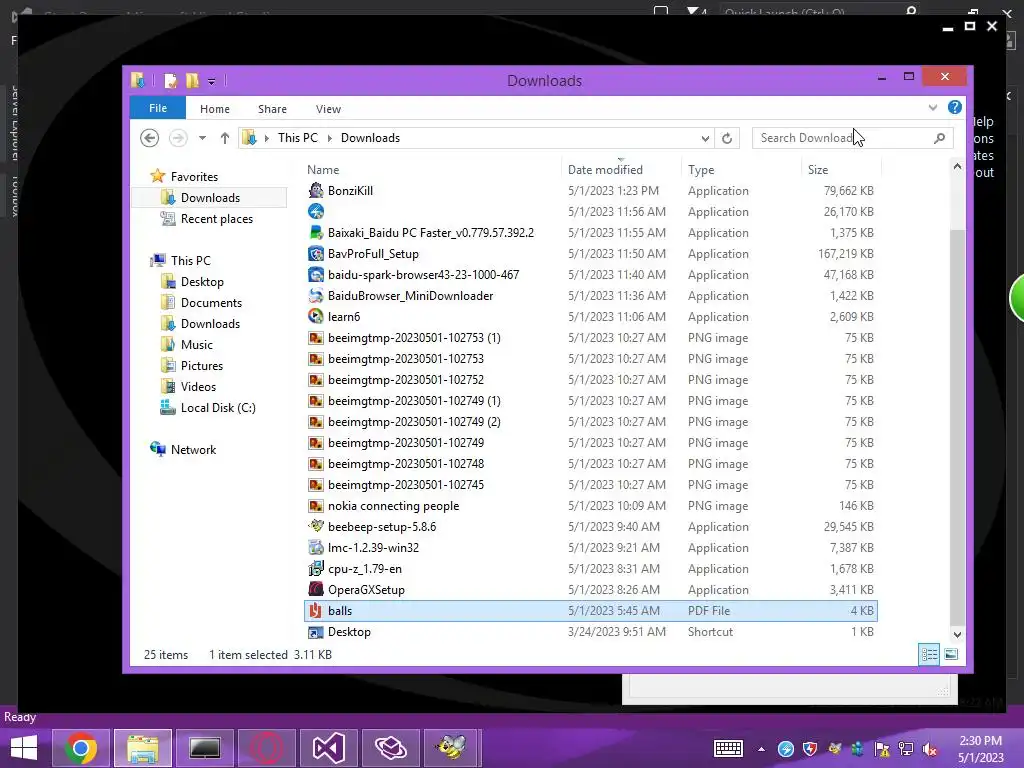1024x768 pixels.
Task: Open Customize Quick Access Toolbar dropdown
Action: click(x=212, y=82)
